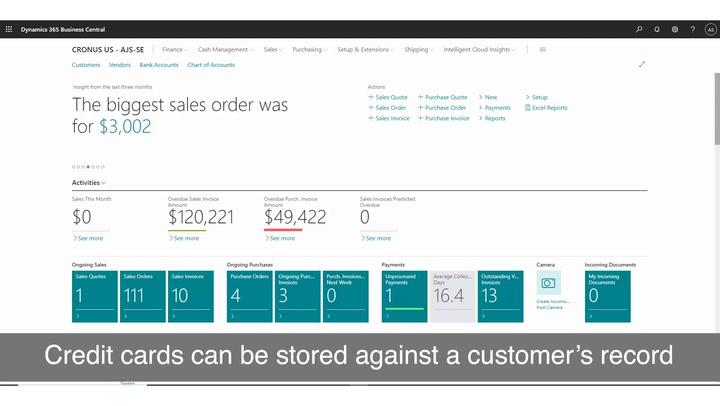
Task: Open the app launcher waffle icon
Action: [10, 29]
